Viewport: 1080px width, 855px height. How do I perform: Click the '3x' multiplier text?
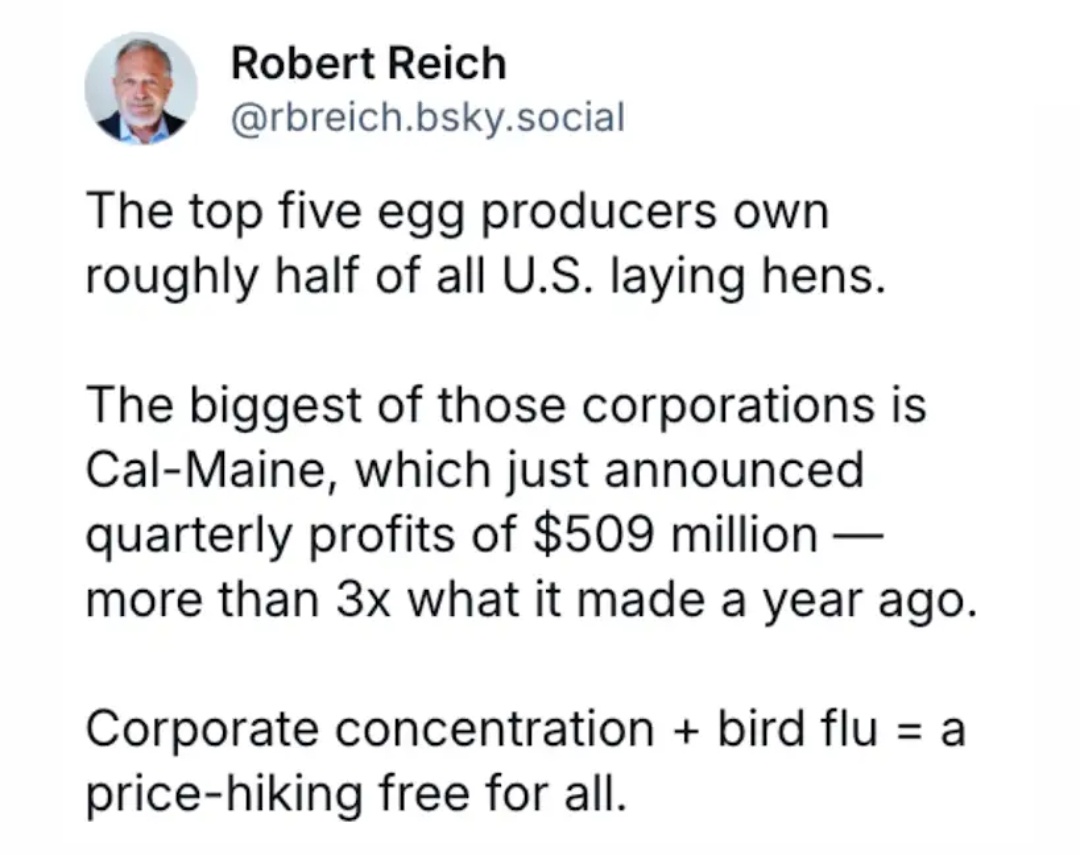[364, 600]
